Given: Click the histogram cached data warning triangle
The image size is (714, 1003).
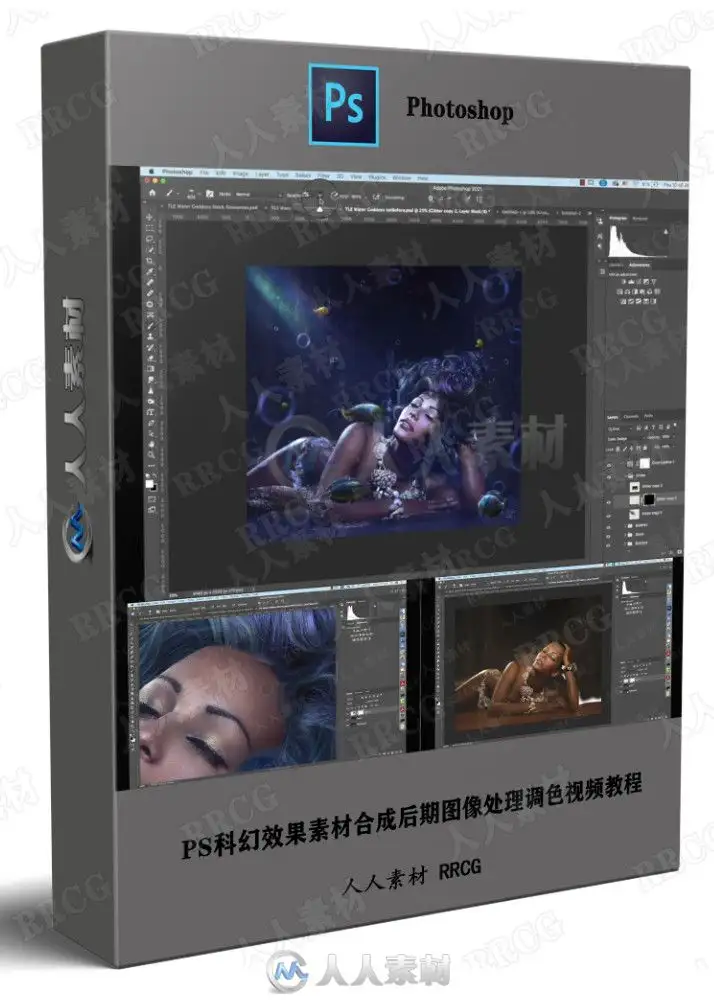Looking at the screenshot, I should tap(665, 232).
